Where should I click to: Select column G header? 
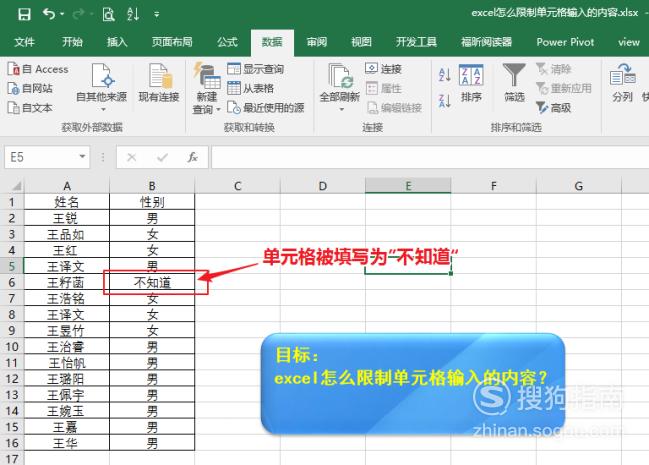click(579, 186)
